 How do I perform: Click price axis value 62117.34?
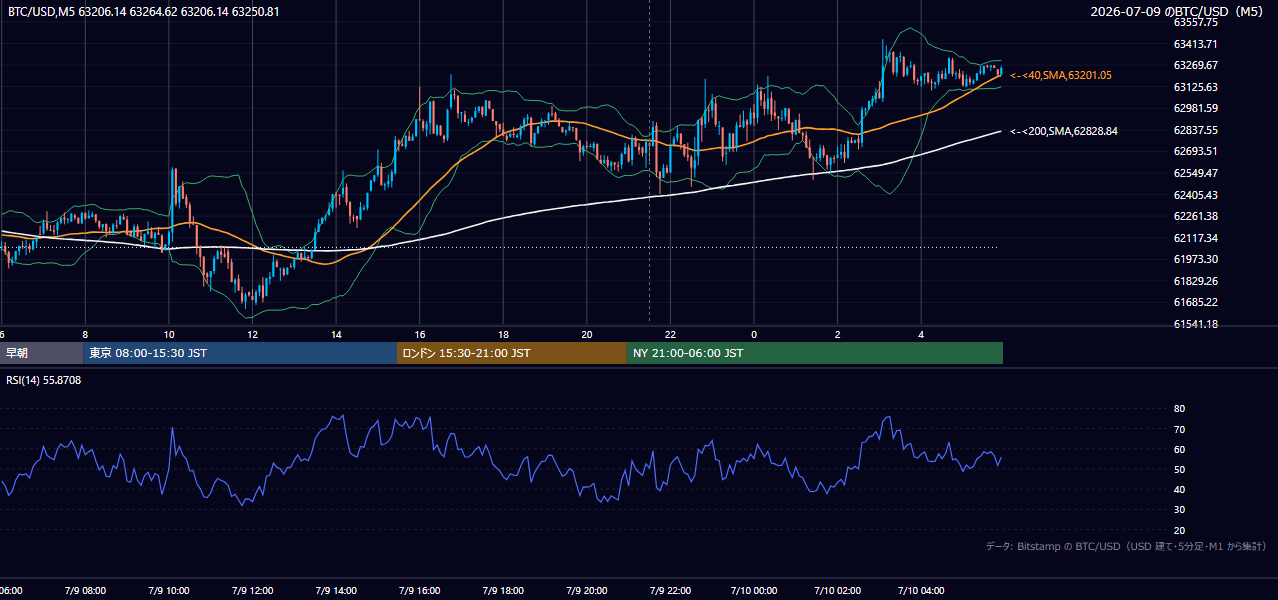click(1195, 238)
